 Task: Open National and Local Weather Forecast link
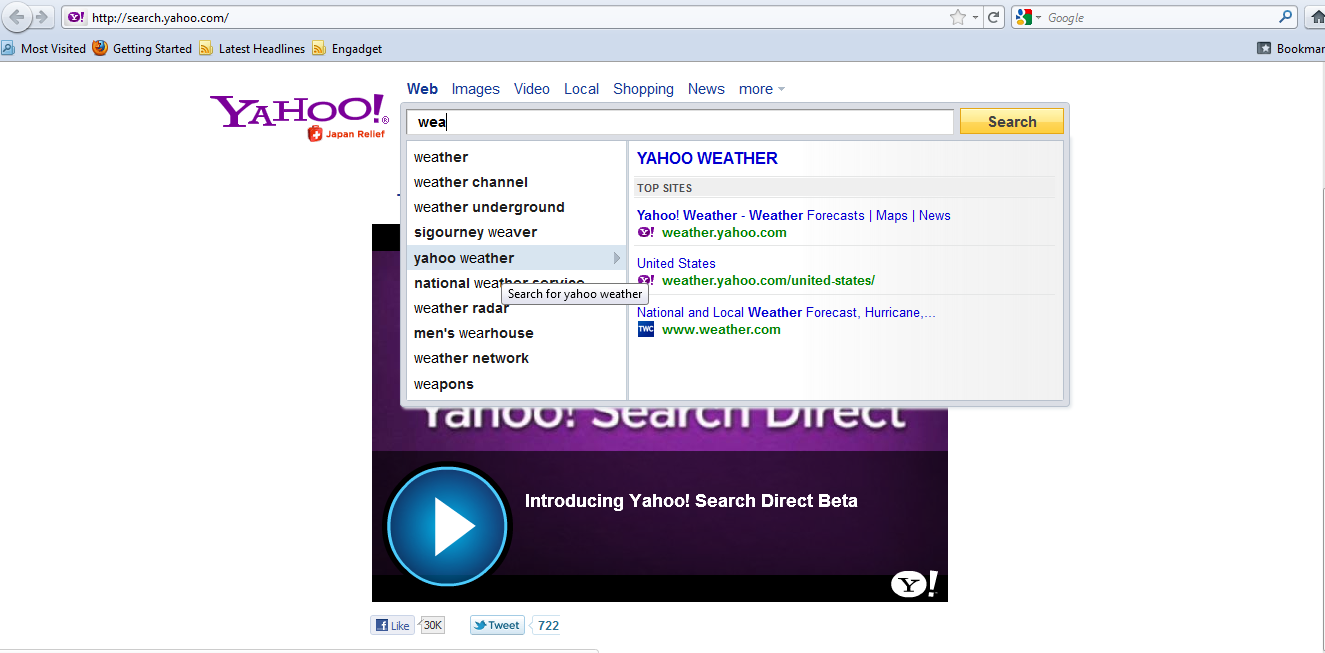(786, 312)
